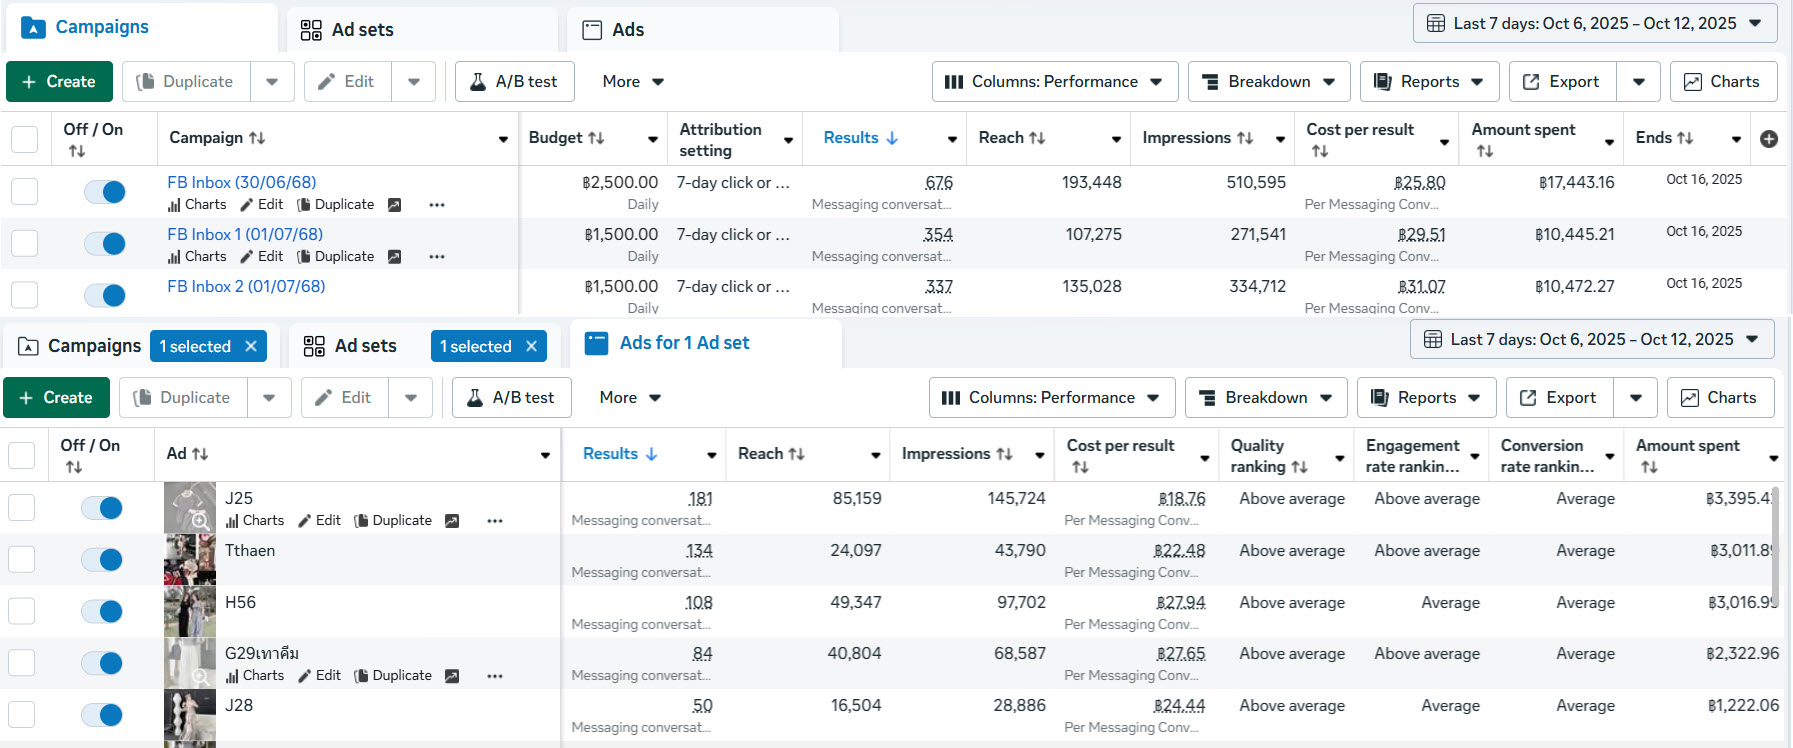Switch to the top Ad sets tab
The width and height of the screenshot is (1793, 748).
pos(347,30)
